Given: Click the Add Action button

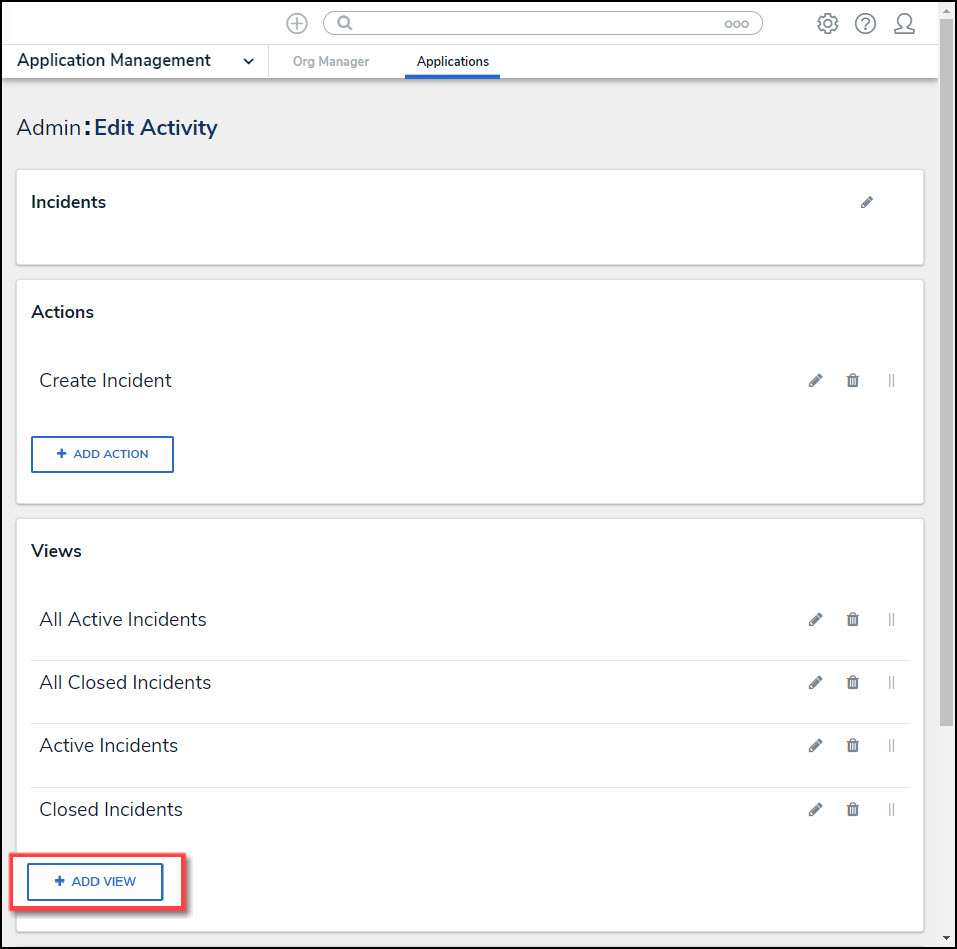Looking at the screenshot, I should click(102, 454).
